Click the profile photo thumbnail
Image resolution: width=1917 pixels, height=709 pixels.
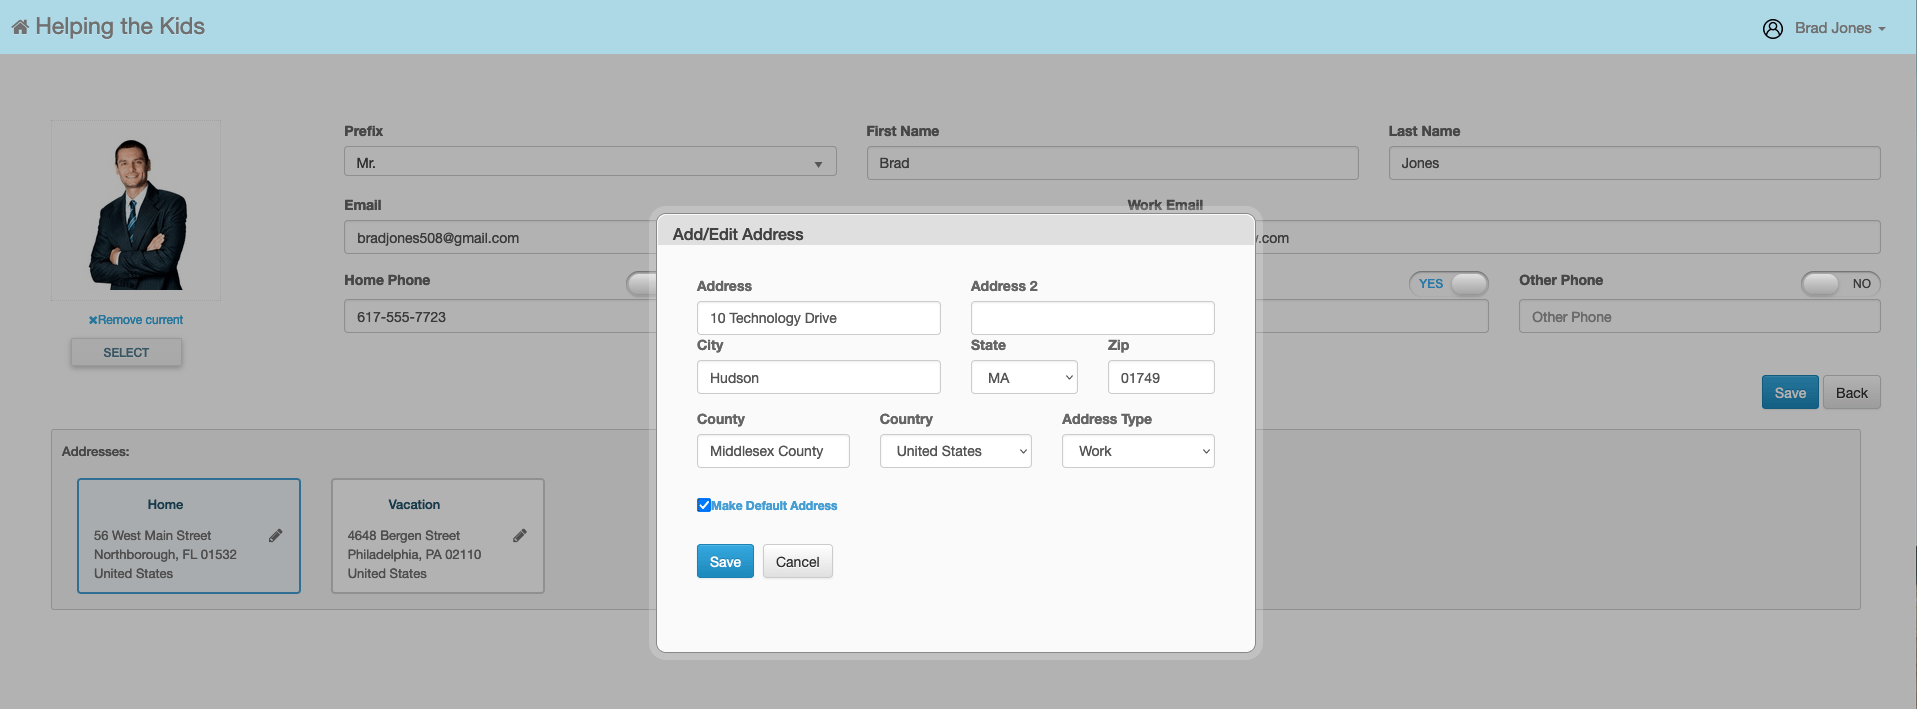pos(136,212)
